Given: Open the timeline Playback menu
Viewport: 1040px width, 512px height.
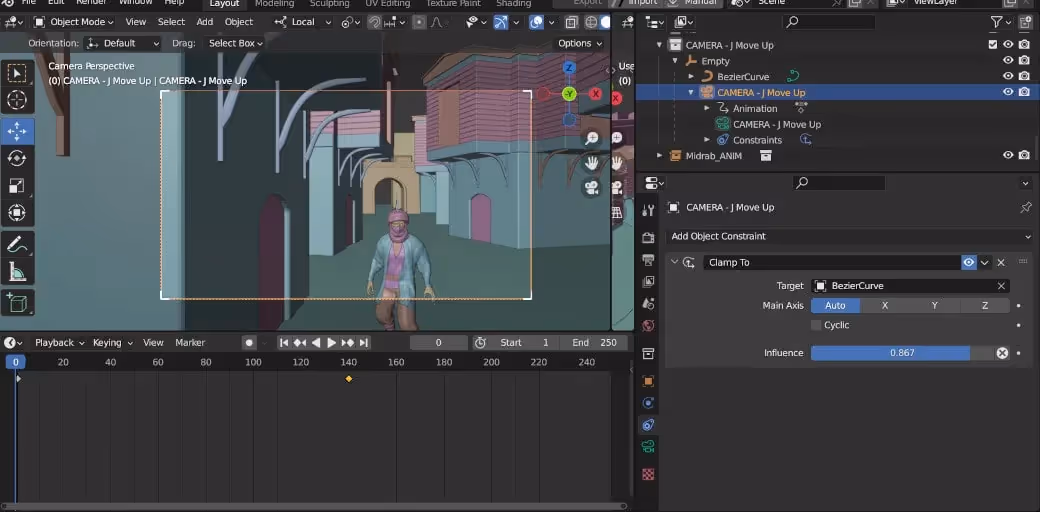Looking at the screenshot, I should [x=60, y=343].
